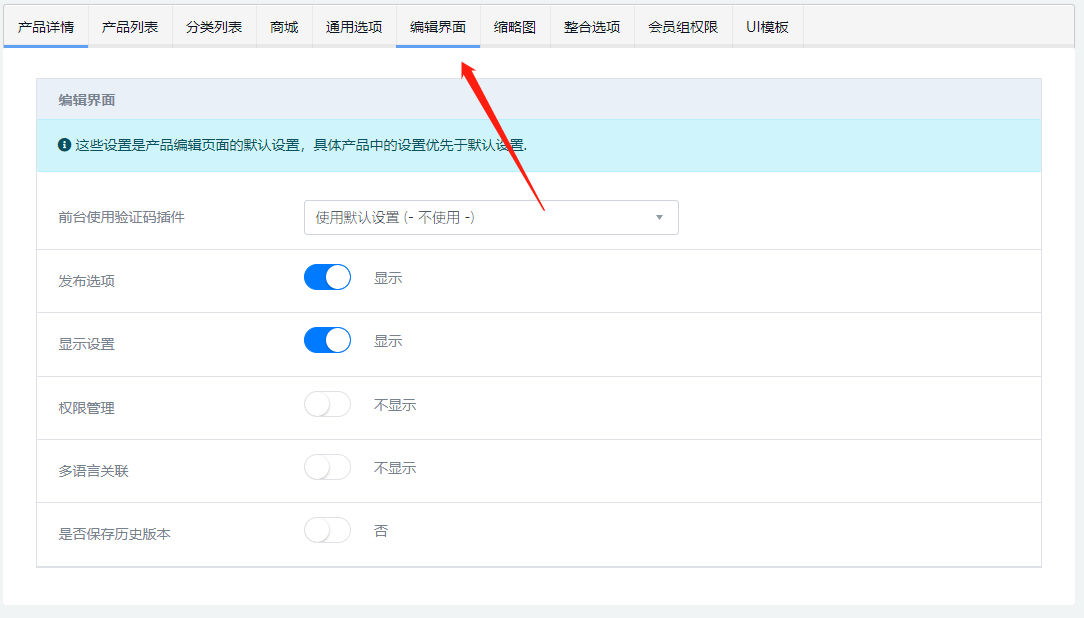
Task: Open the 整合选项 tab
Action: point(592,27)
